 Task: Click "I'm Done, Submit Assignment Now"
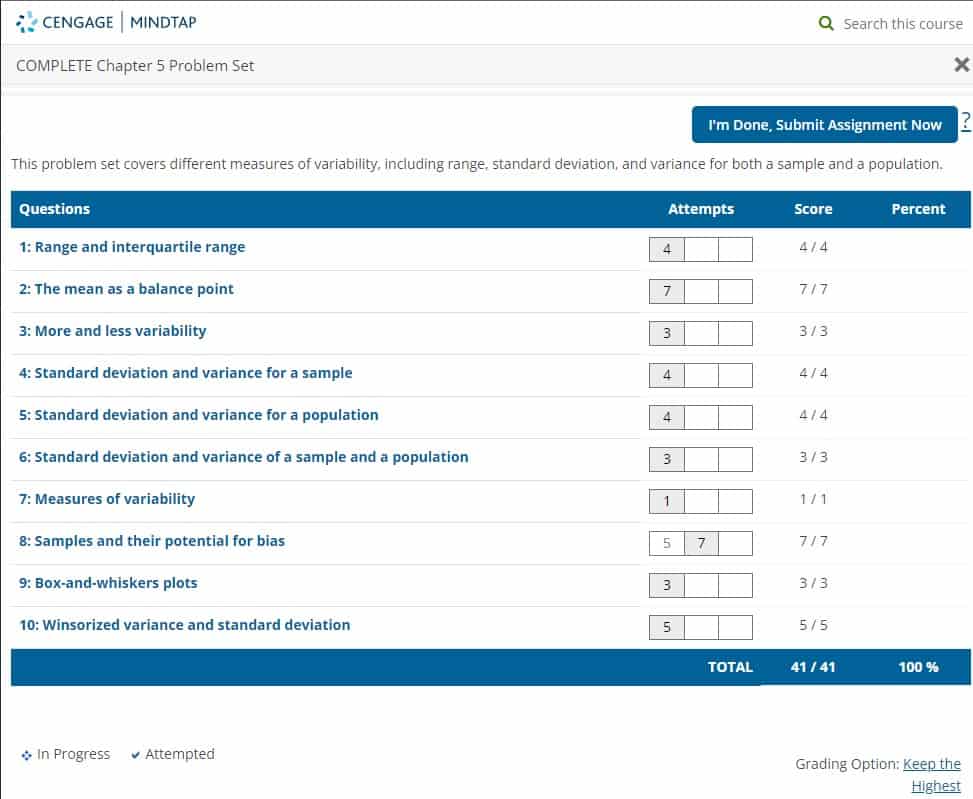pyautogui.click(x=824, y=124)
